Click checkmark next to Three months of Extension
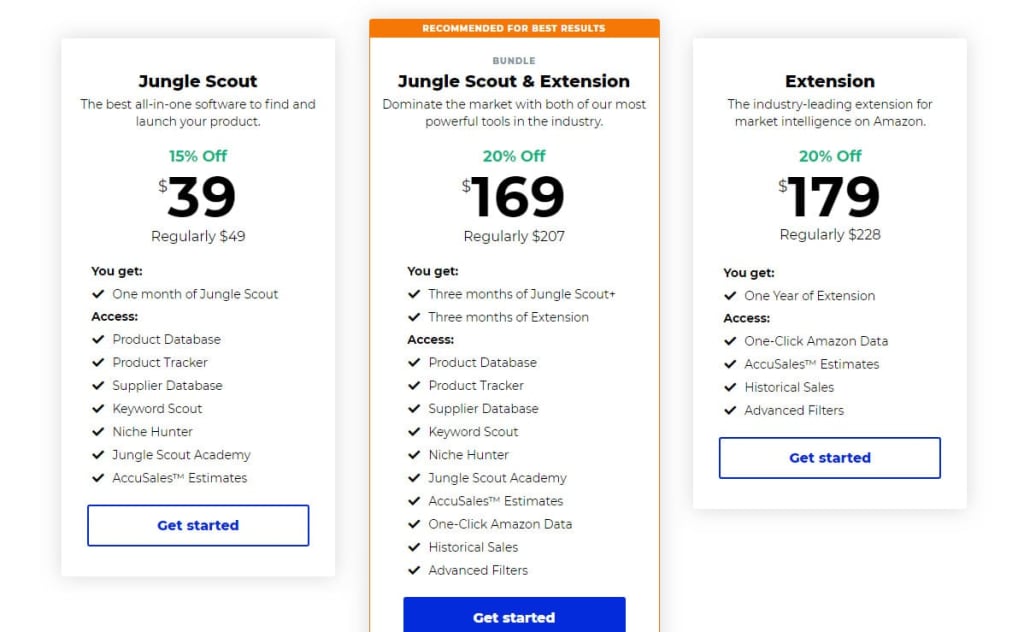Screen dimensions: 1024x632 [x=414, y=317]
